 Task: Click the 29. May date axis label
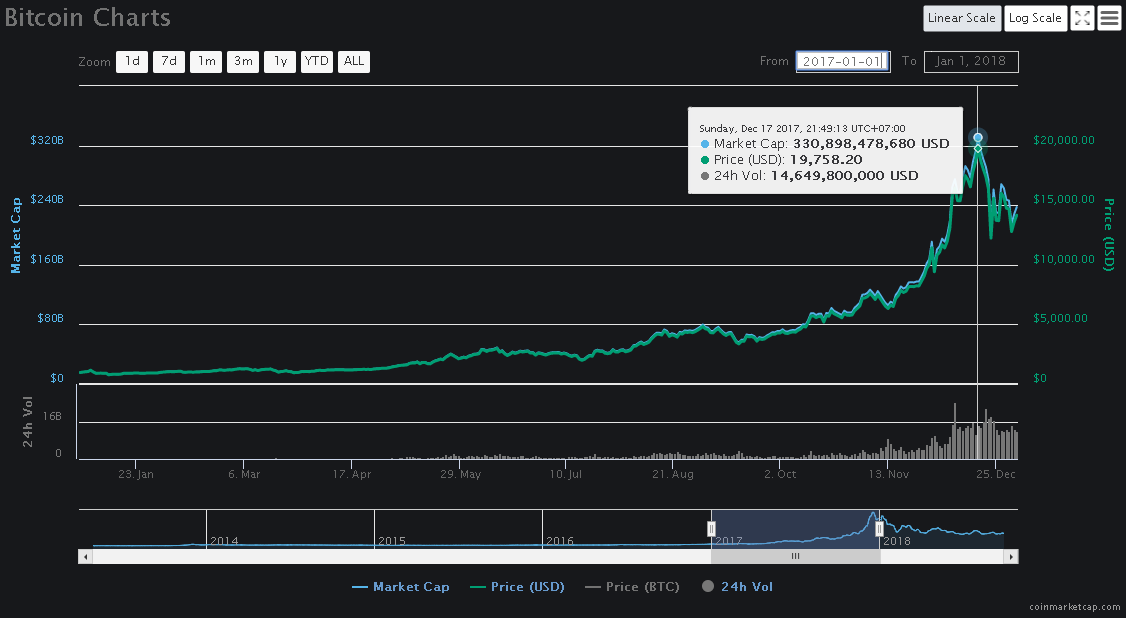460,474
